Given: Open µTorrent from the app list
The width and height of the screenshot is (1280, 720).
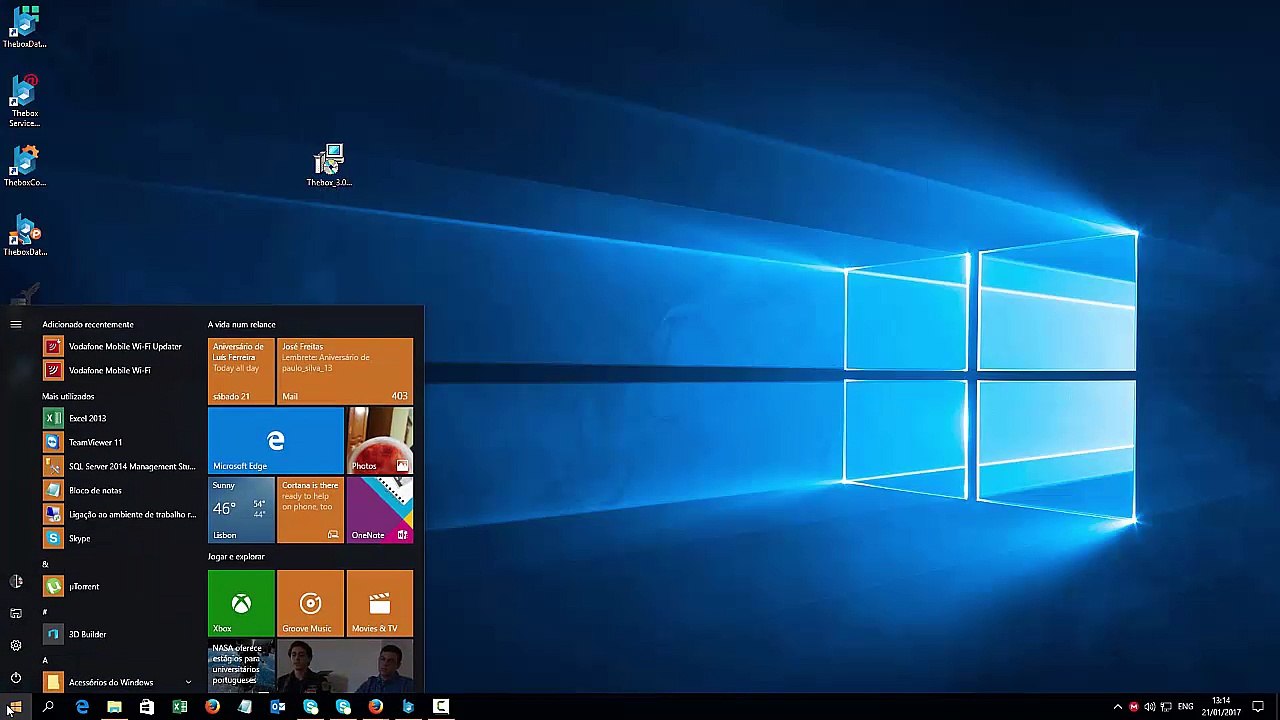Looking at the screenshot, I should [121, 586].
